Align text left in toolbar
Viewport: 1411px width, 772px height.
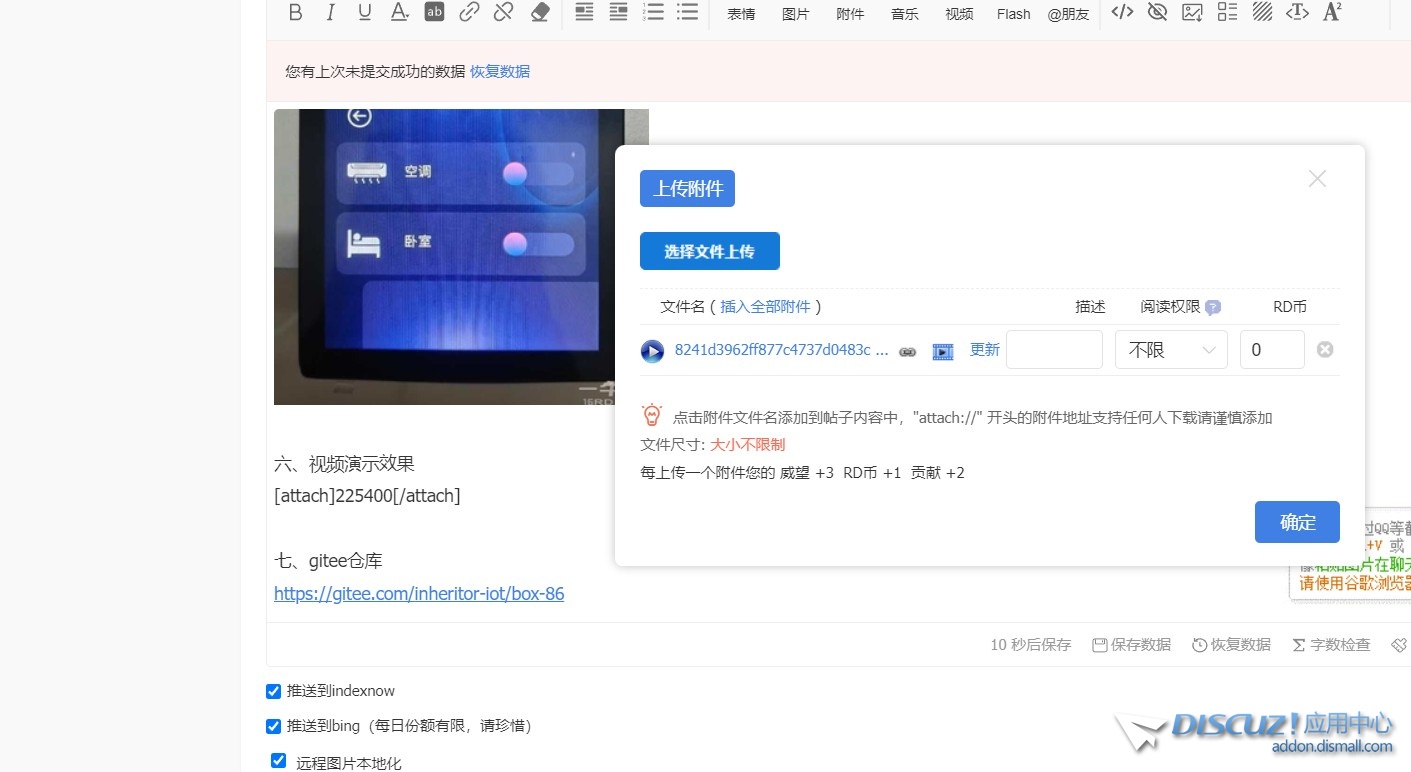584,12
